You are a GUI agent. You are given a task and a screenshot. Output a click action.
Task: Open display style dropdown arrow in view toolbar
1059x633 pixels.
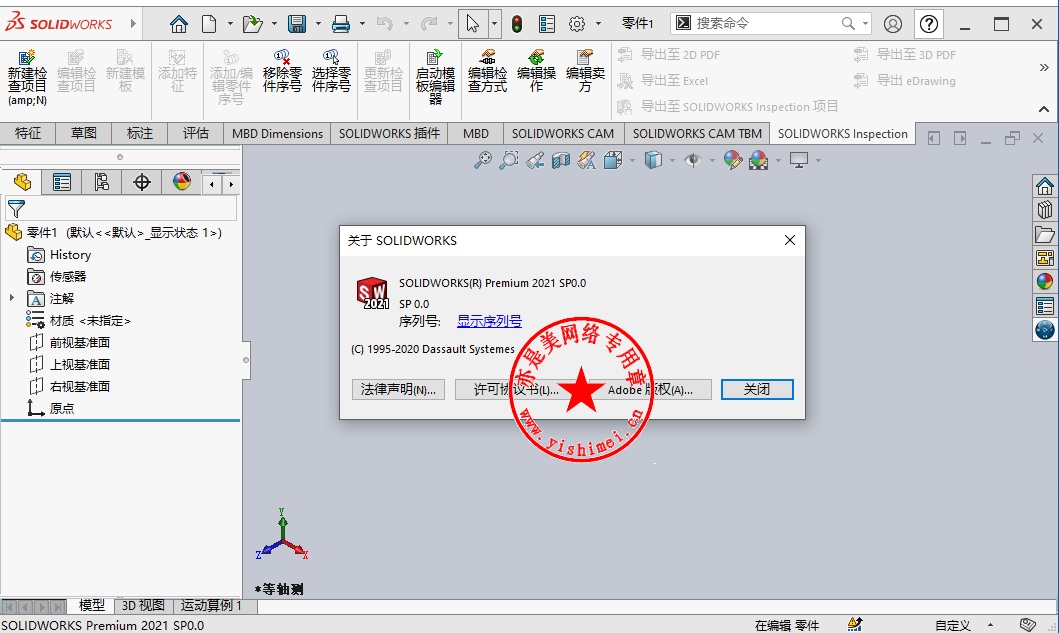point(673,160)
